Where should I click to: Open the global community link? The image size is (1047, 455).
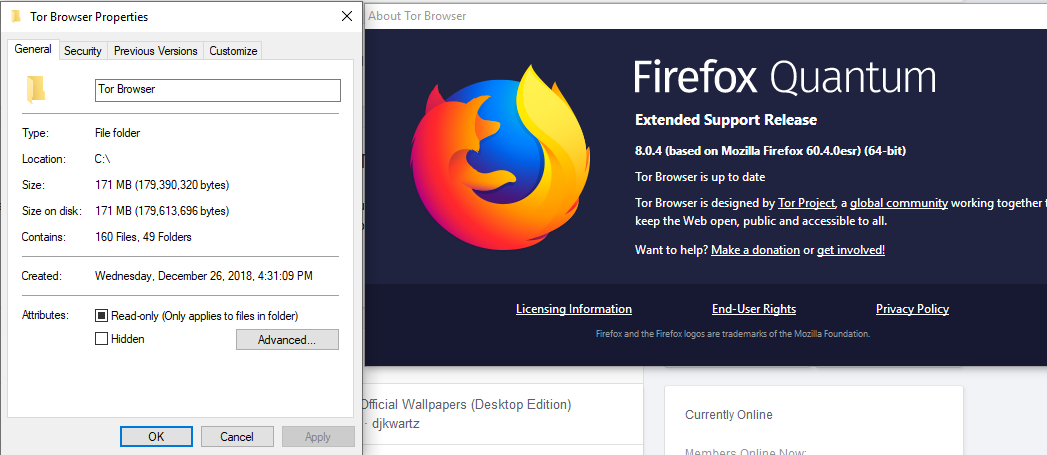point(899,203)
